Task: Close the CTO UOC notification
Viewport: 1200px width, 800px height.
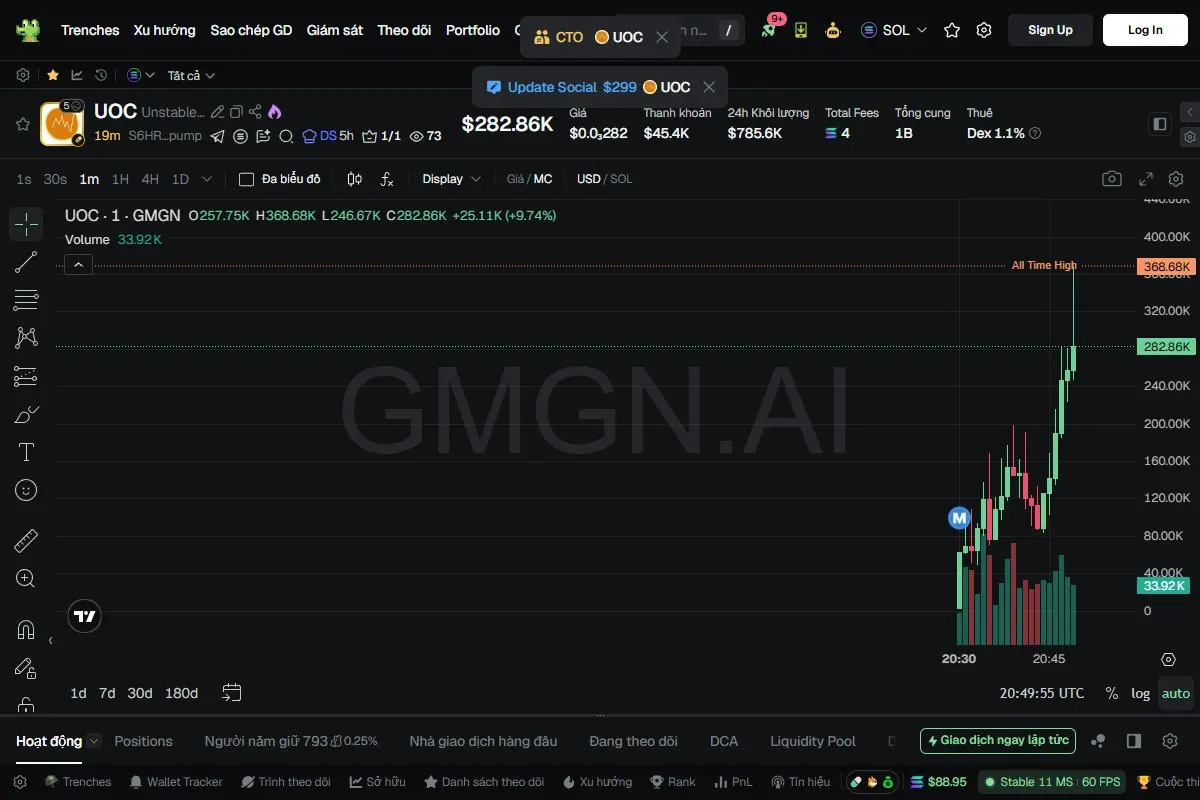Action: click(x=662, y=37)
